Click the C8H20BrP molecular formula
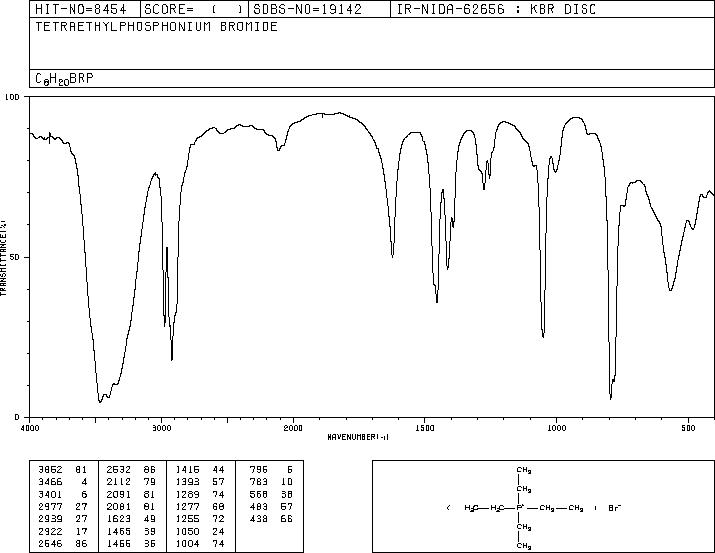715x553 pixels. [x=64, y=79]
